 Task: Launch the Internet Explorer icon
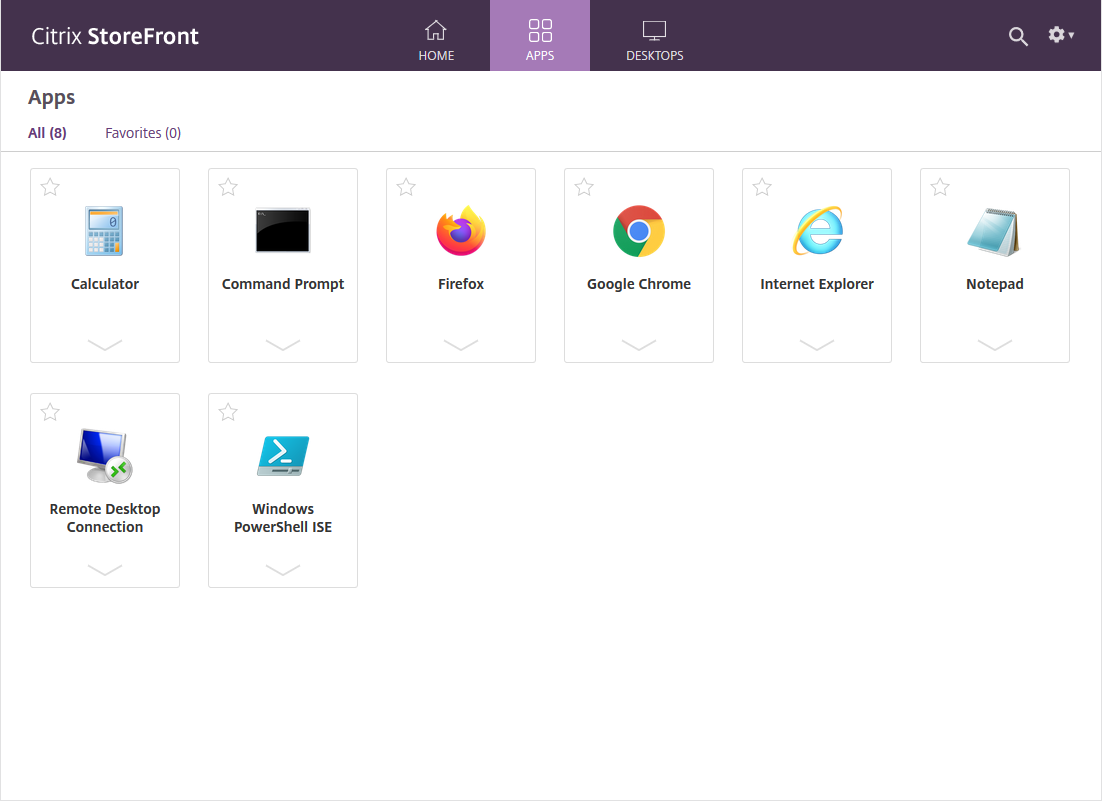(817, 230)
